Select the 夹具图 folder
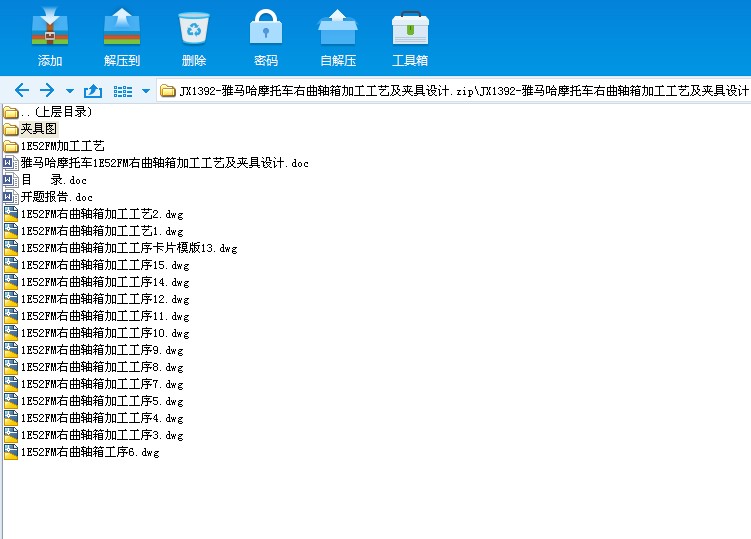Image resolution: width=751 pixels, height=539 pixels. [30, 129]
